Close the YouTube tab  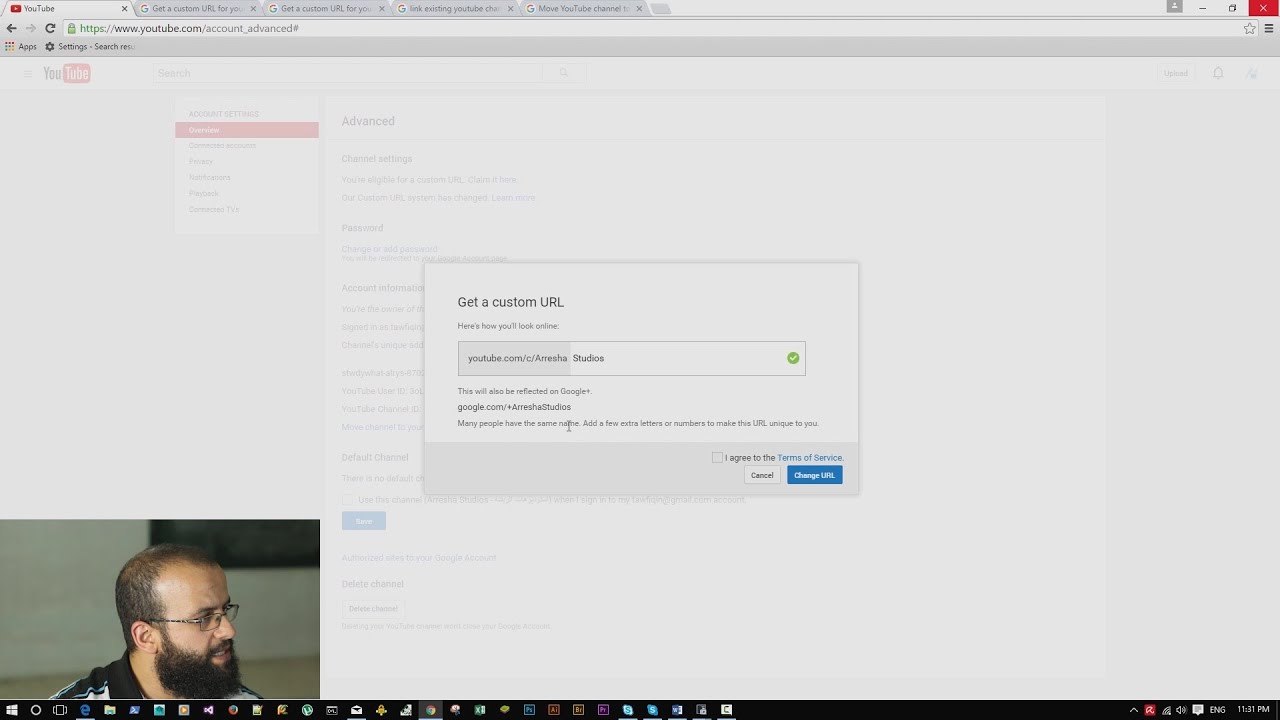click(124, 9)
